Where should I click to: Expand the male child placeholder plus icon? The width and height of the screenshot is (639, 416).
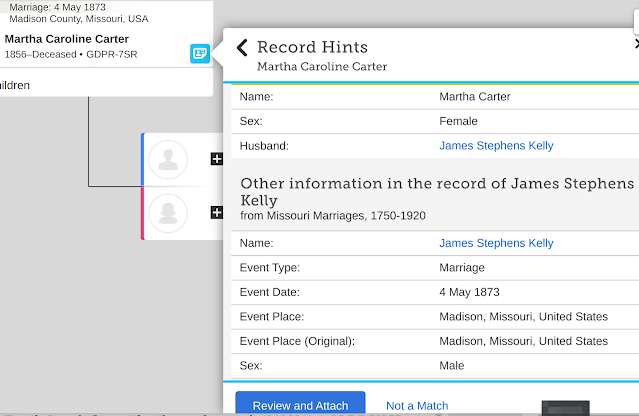pos(216,159)
